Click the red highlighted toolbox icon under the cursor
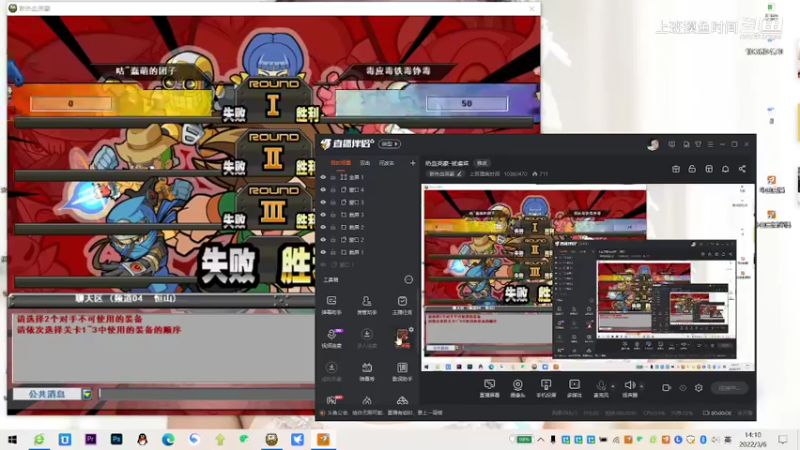 pyautogui.click(x=402, y=338)
